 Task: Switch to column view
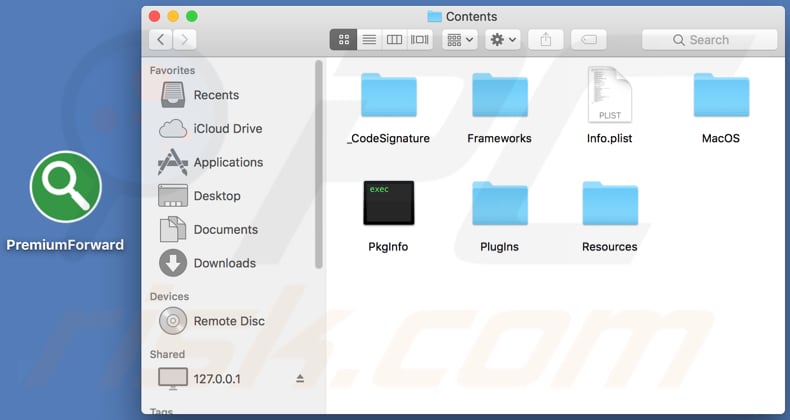pyautogui.click(x=394, y=39)
